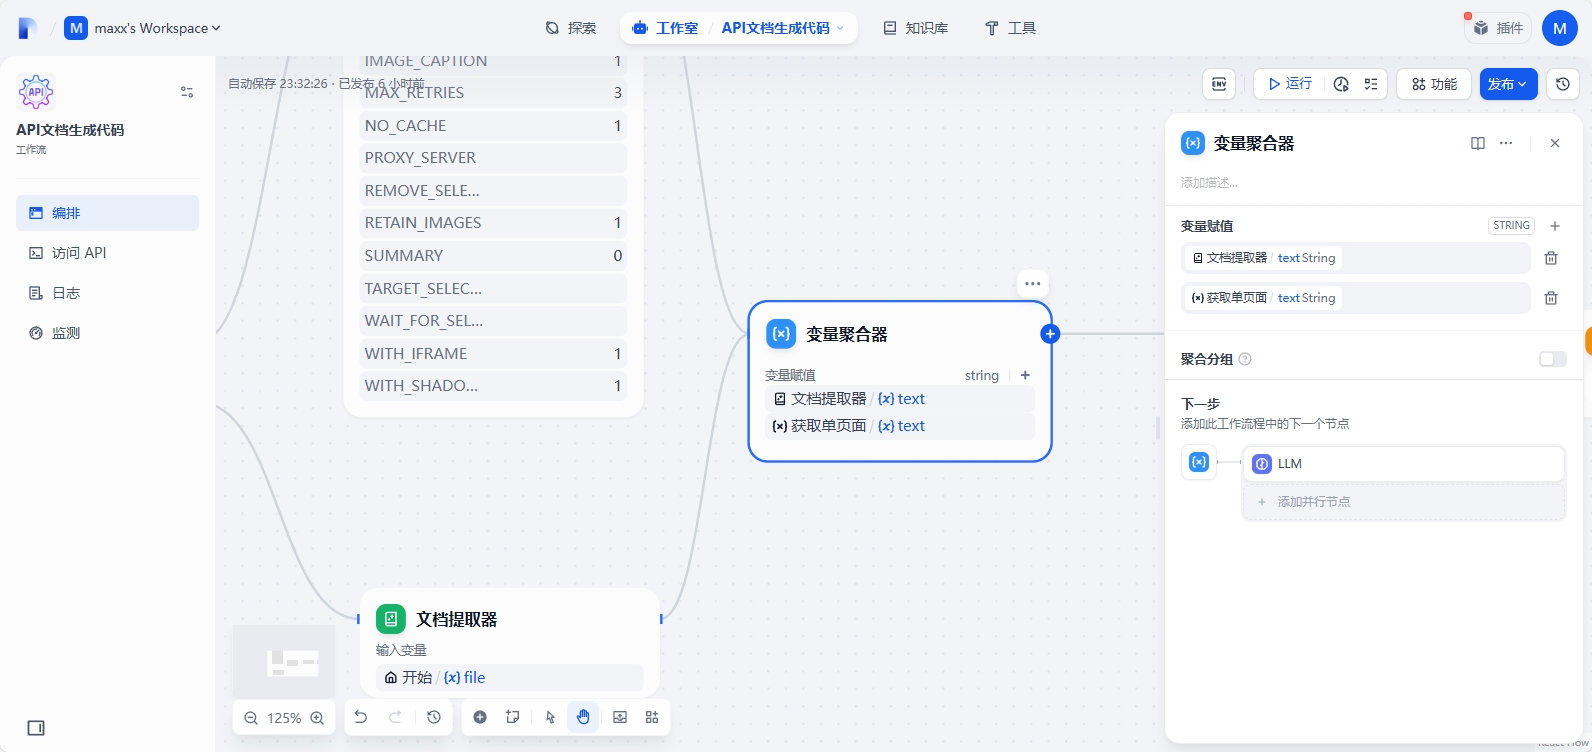Screen dimensions: 1592x752
Task: Go to the 工作室 tab
Action: coord(666,28)
